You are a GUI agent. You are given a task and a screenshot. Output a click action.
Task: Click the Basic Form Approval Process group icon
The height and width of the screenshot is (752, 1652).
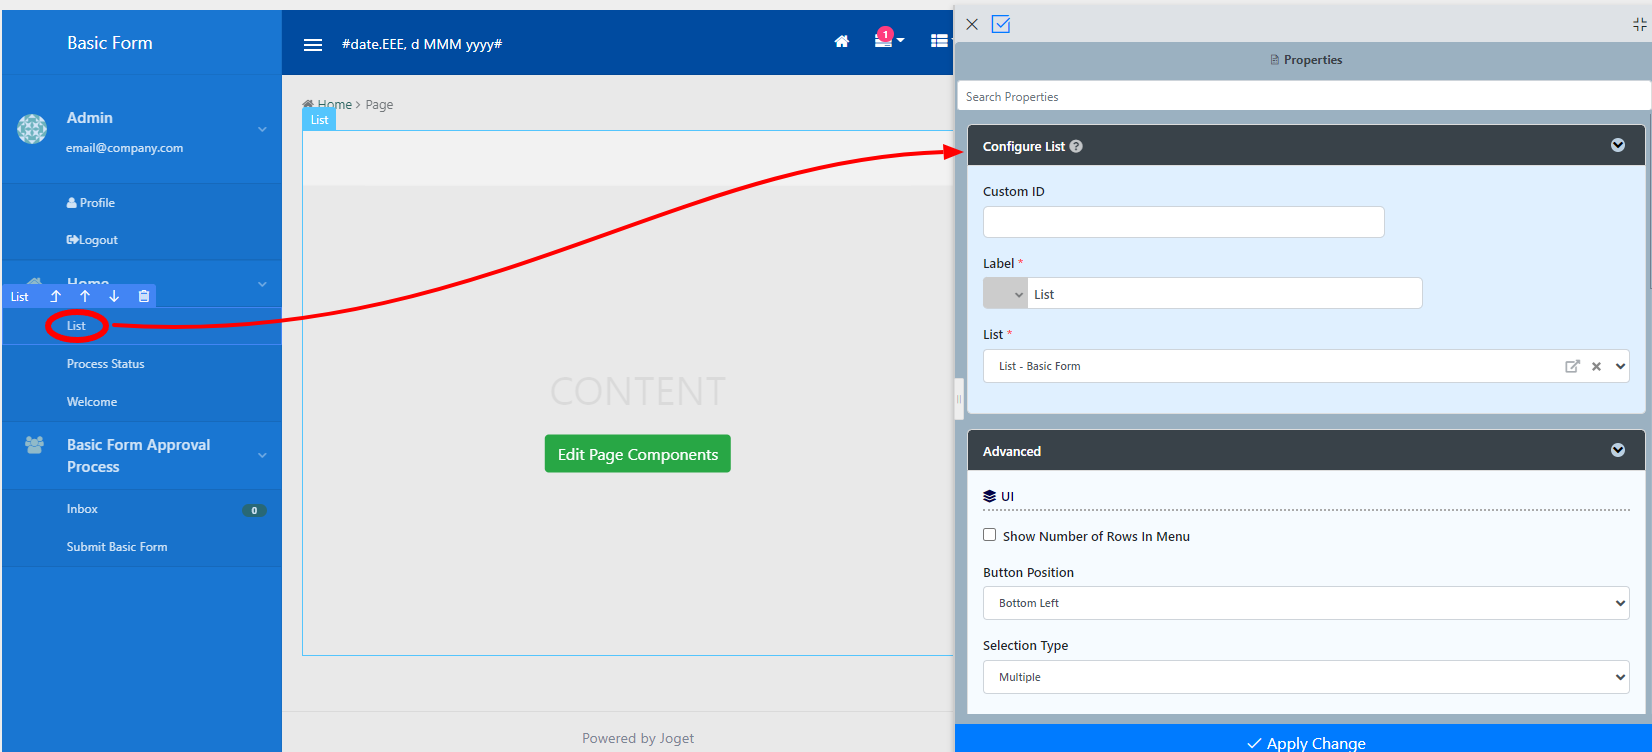click(34, 445)
